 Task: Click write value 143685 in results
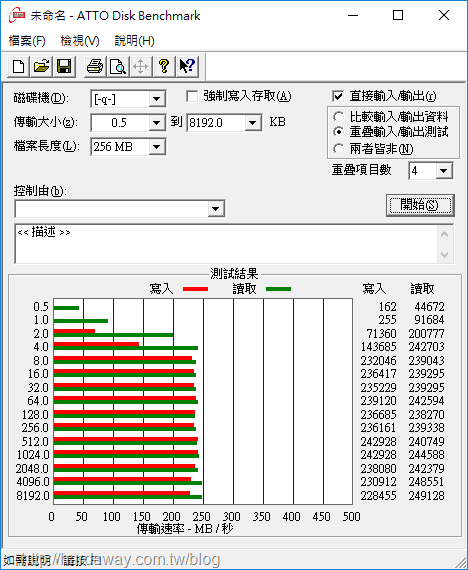coord(379,347)
